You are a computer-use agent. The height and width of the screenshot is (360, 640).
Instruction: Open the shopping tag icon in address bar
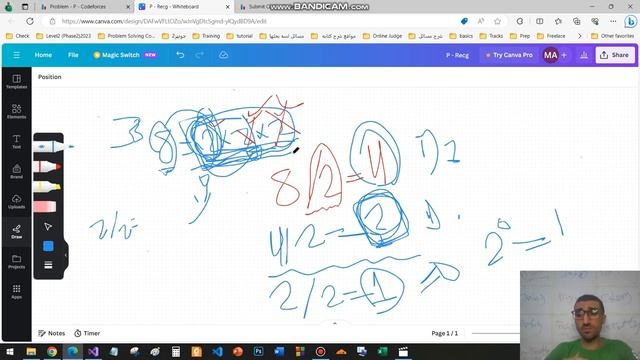pos(464,21)
